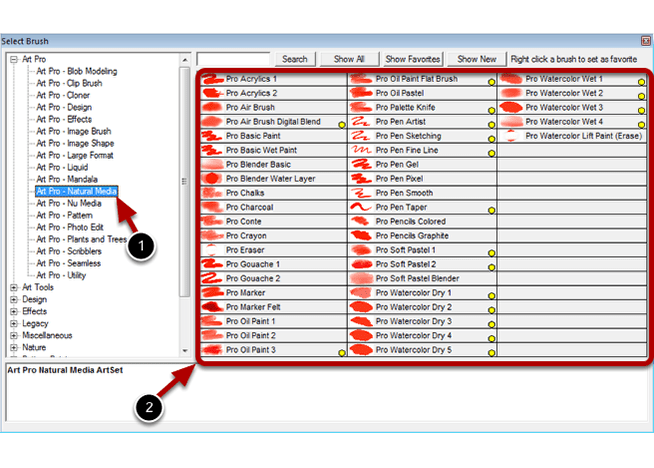The image size is (654, 468).
Task: Click the Show New button
Action: (x=477, y=59)
